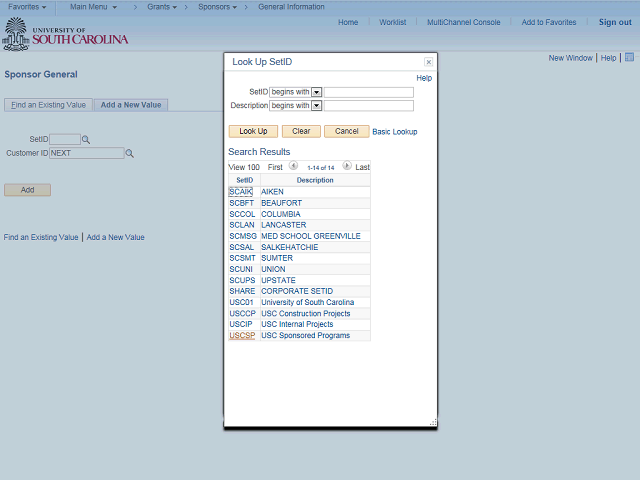Click the bottom Find an Existing Value link

41,237
